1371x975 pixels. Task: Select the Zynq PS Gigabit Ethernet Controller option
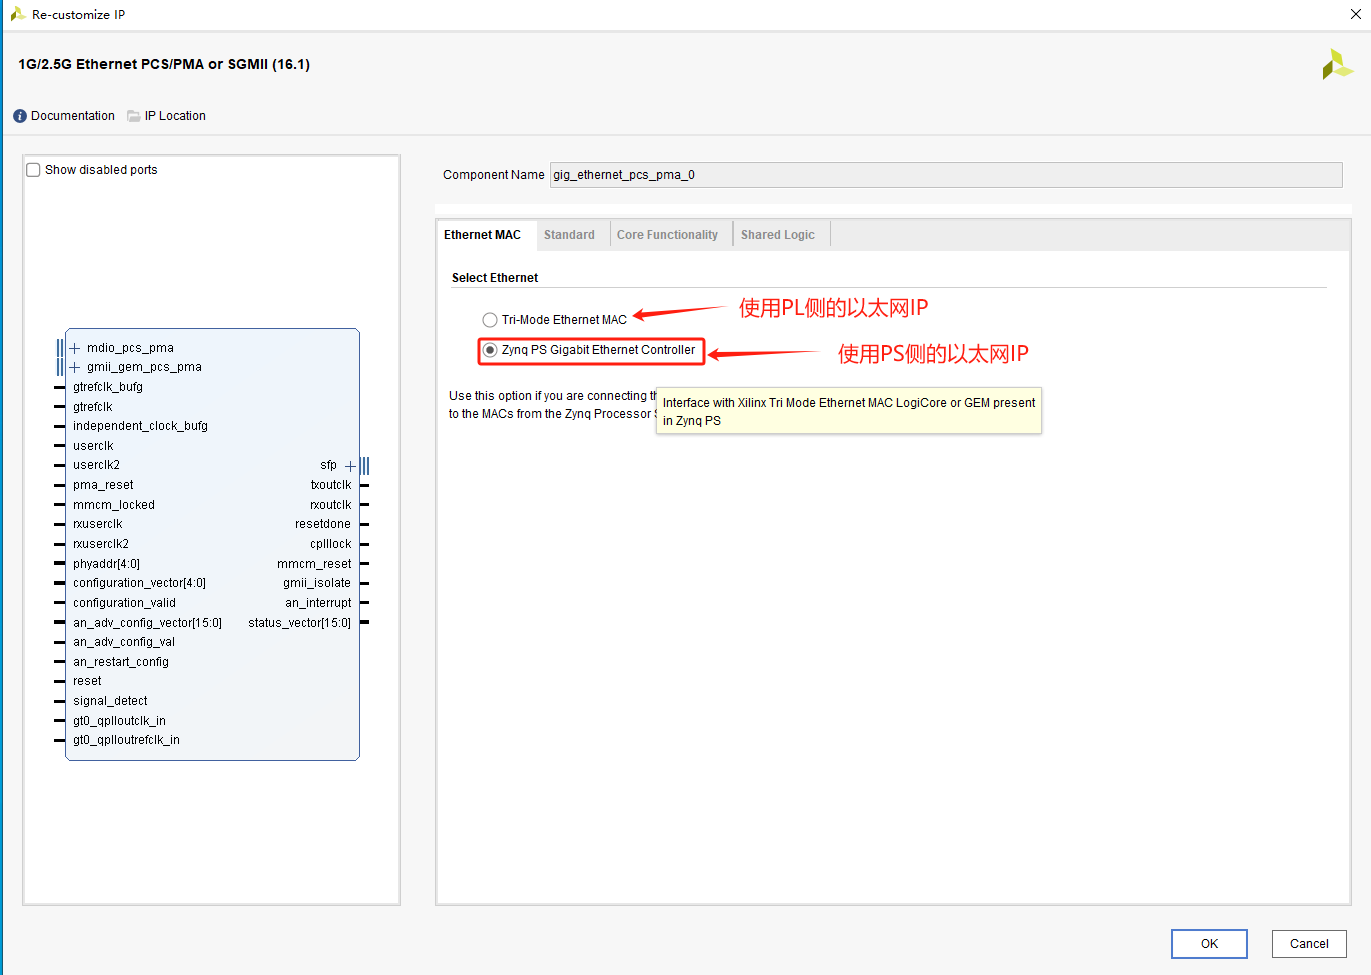490,350
